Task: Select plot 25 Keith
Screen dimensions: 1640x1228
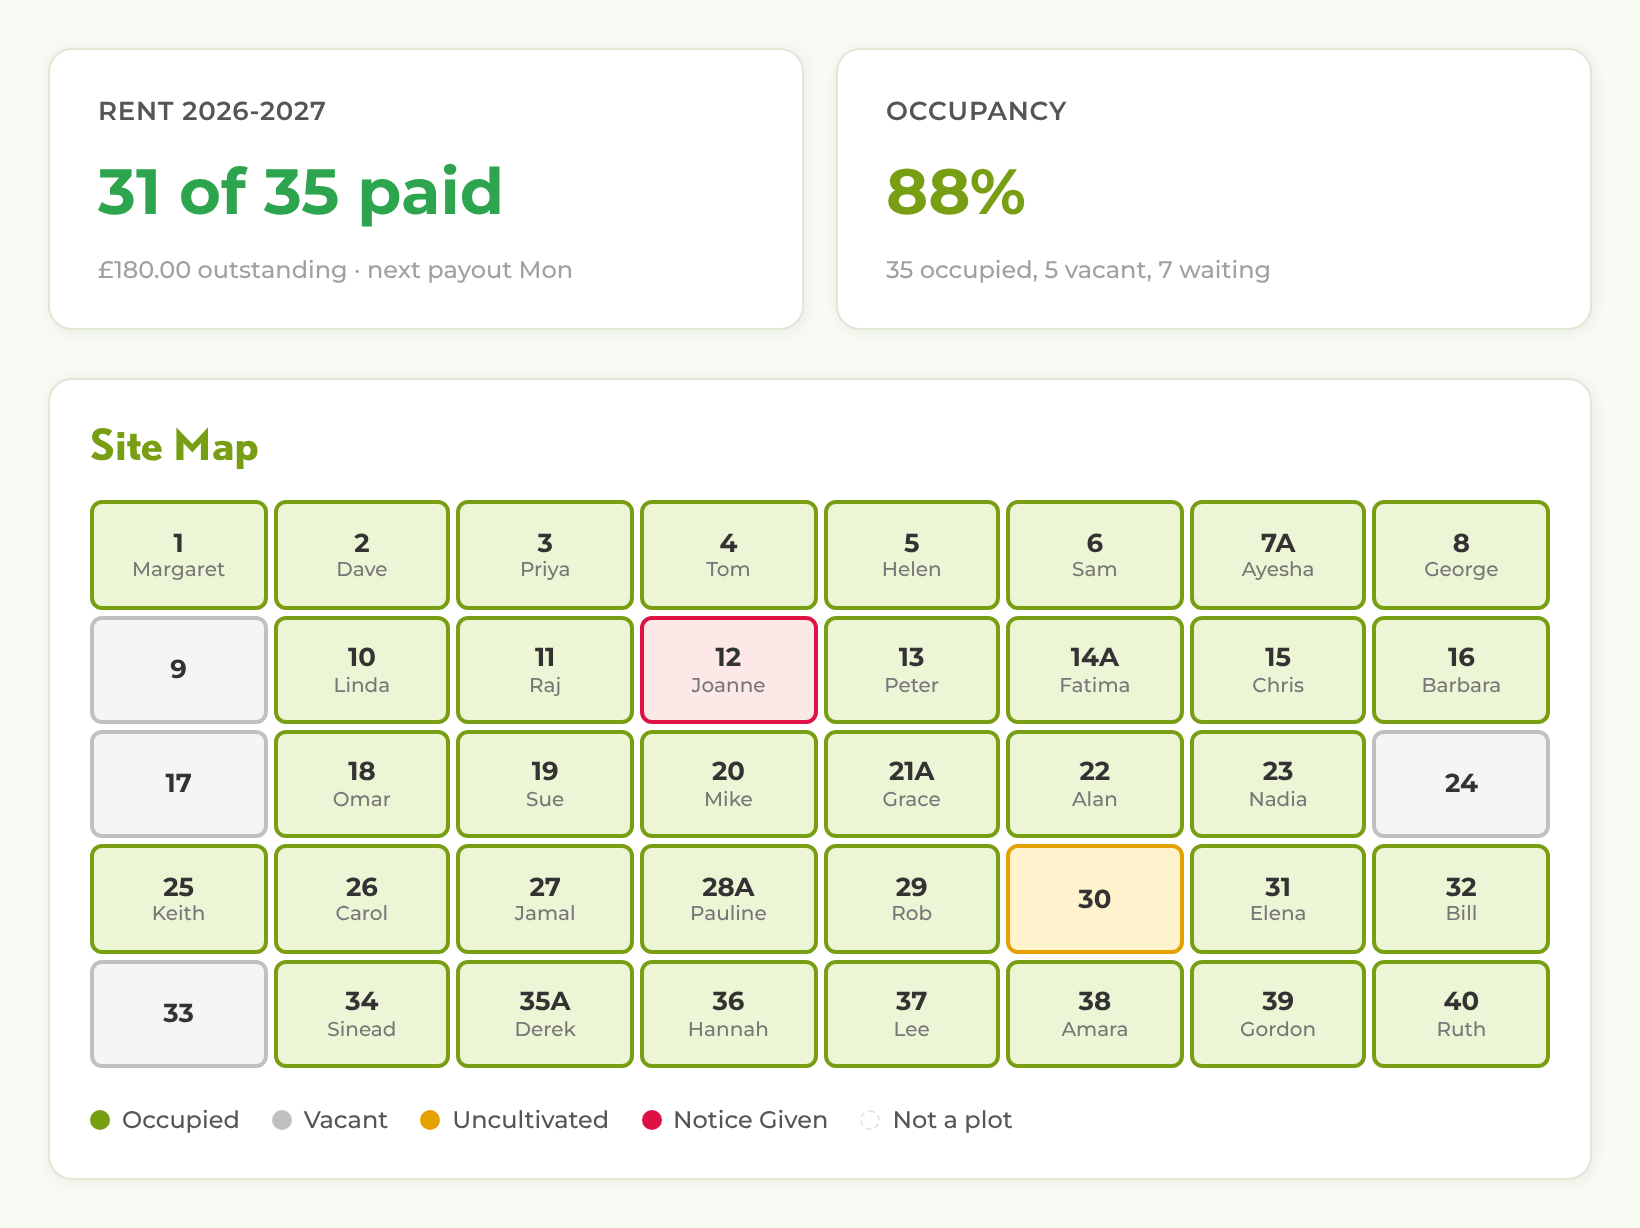Action: click(178, 899)
